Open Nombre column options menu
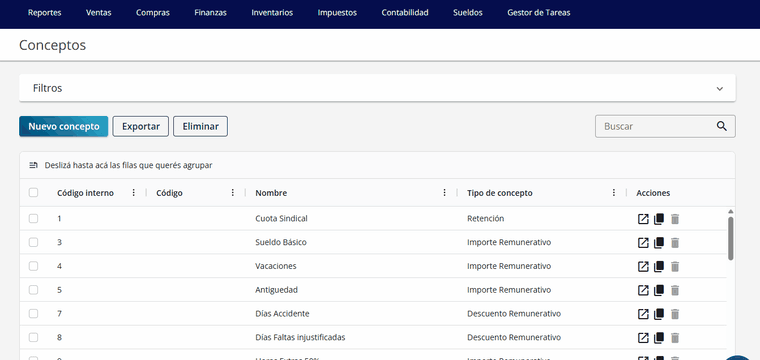The height and width of the screenshot is (360, 760). click(444, 193)
